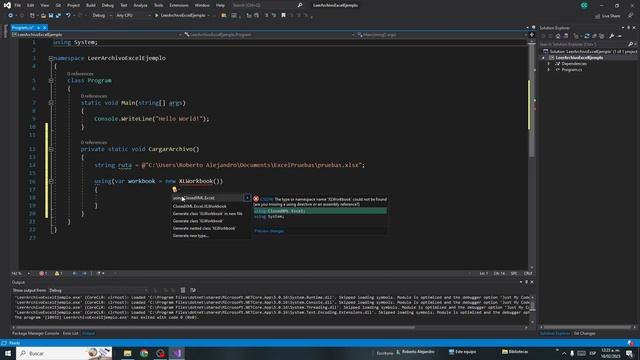Image resolution: width=640 pixels, height=360 pixels.
Task: Open the Extensions menu
Action: pos(179,5)
